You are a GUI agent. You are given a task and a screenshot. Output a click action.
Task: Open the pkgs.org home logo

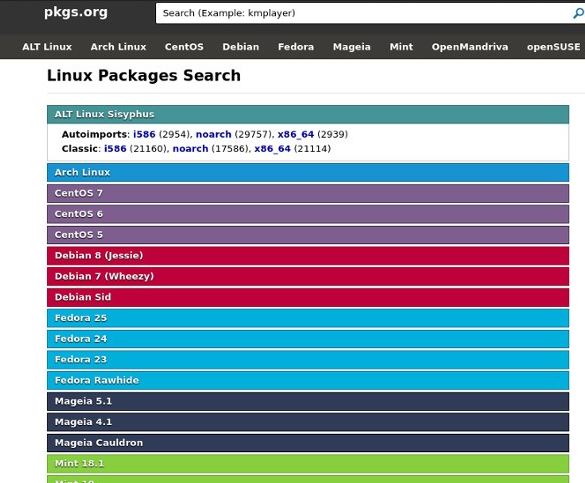[x=76, y=12]
